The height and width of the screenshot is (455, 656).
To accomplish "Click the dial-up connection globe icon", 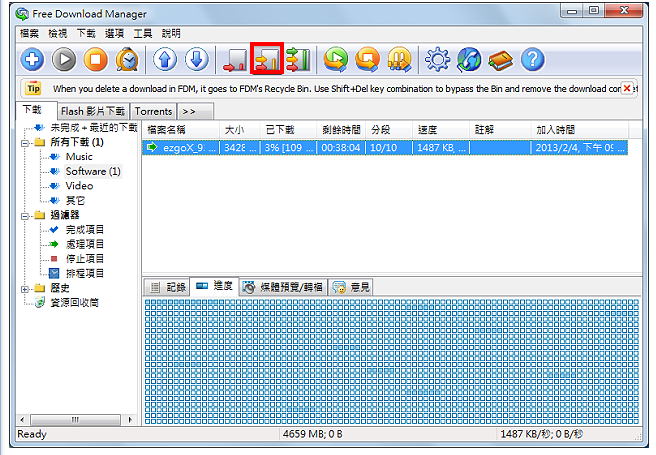I will 469,59.
